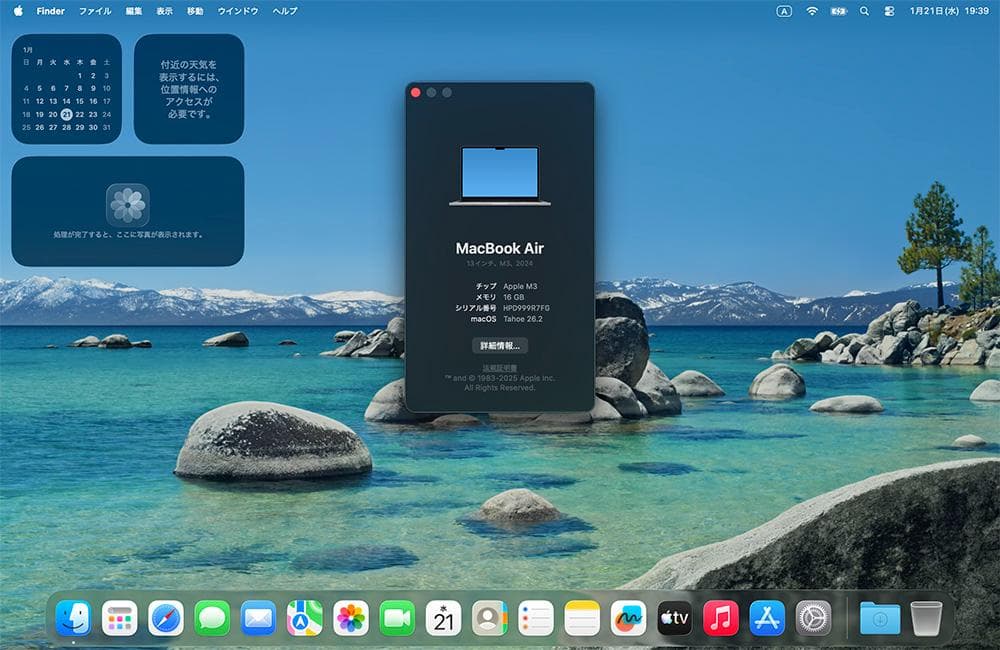Open the 移動 menu in the menu bar
This screenshot has height=650, width=1000.
click(x=196, y=11)
